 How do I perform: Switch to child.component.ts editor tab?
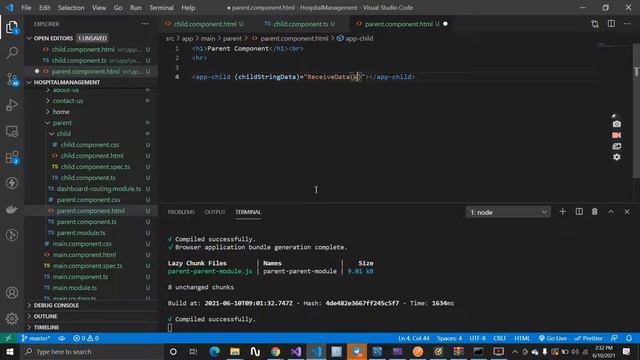pos(300,24)
